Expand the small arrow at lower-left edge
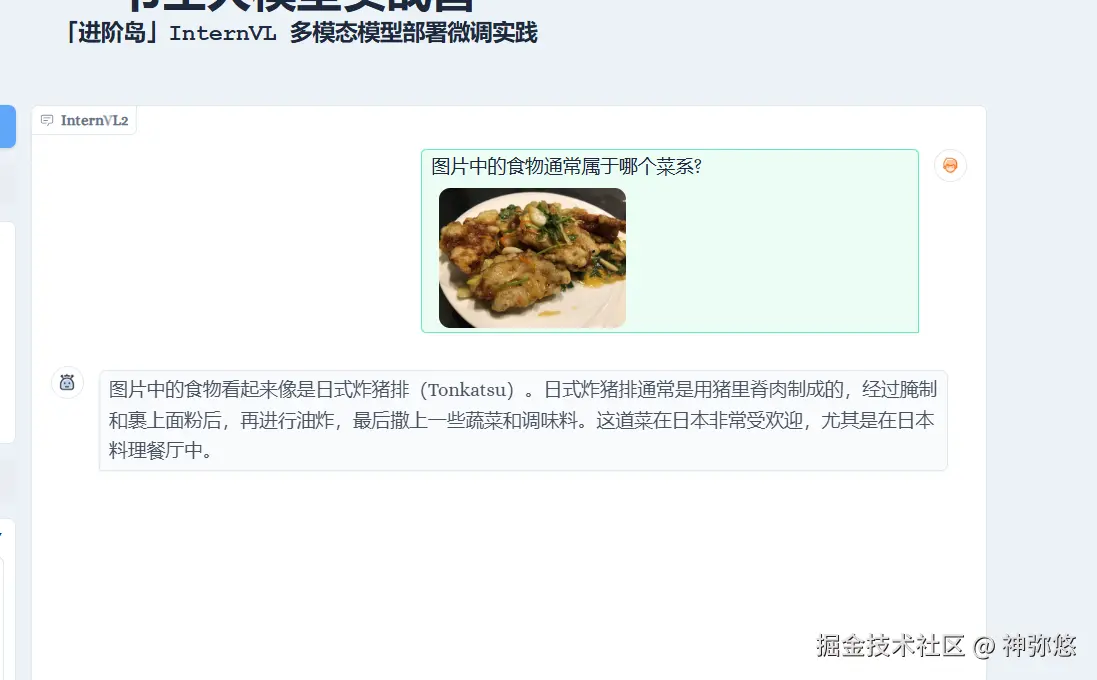Image resolution: width=1097 pixels, height=680 pixels. point(1,534)
